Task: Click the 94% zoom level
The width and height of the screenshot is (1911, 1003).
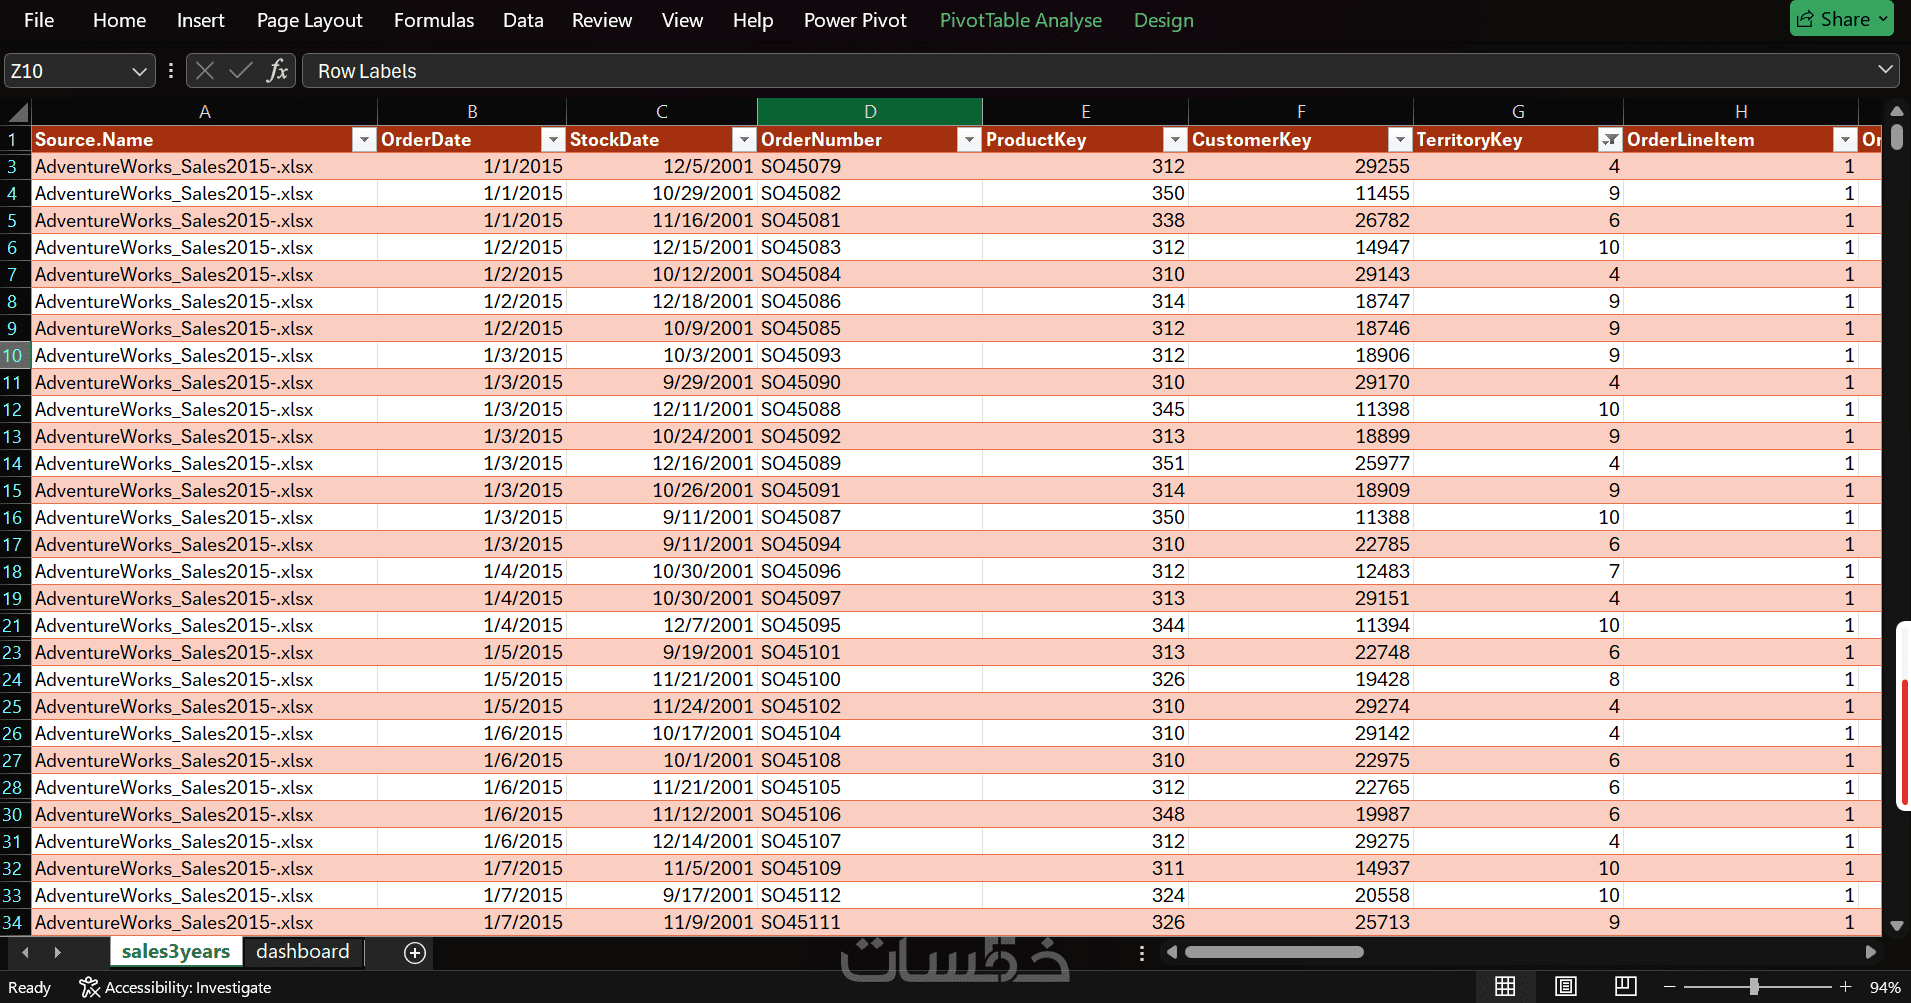Action: pos(1884,987)
